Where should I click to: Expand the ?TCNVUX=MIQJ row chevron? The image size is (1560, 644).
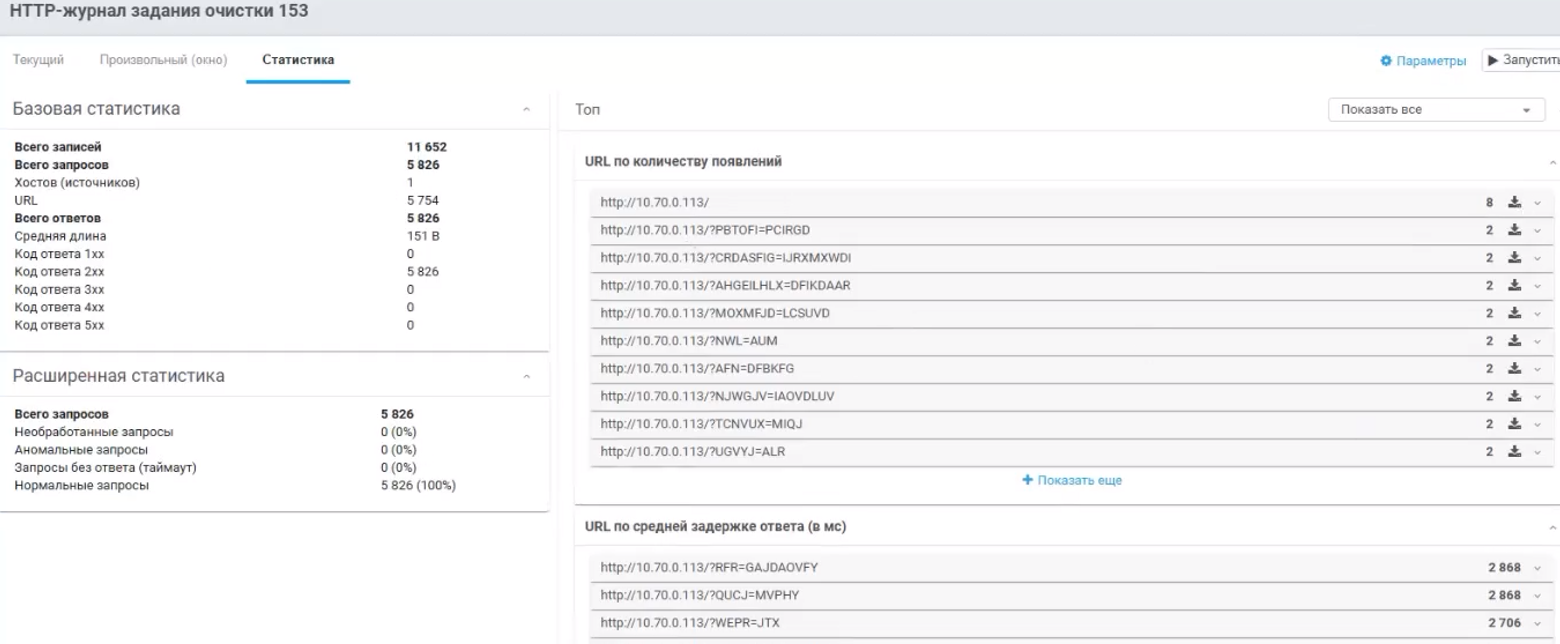(x=1537, y=424)
